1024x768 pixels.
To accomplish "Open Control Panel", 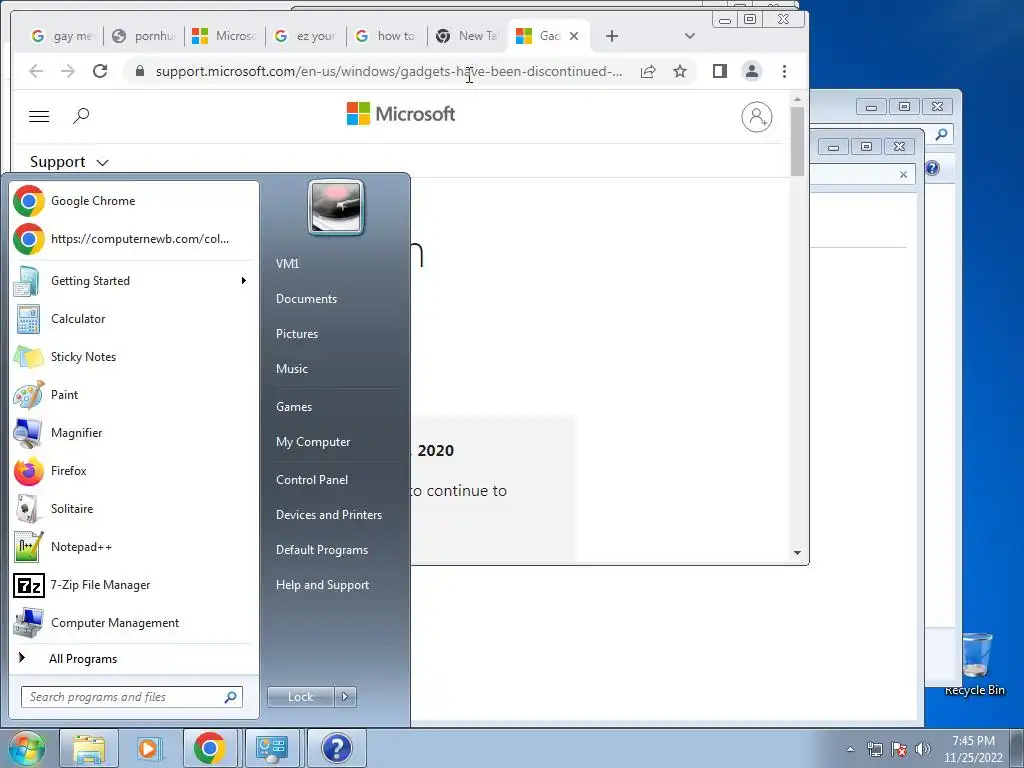I will [x=336, y=480].
